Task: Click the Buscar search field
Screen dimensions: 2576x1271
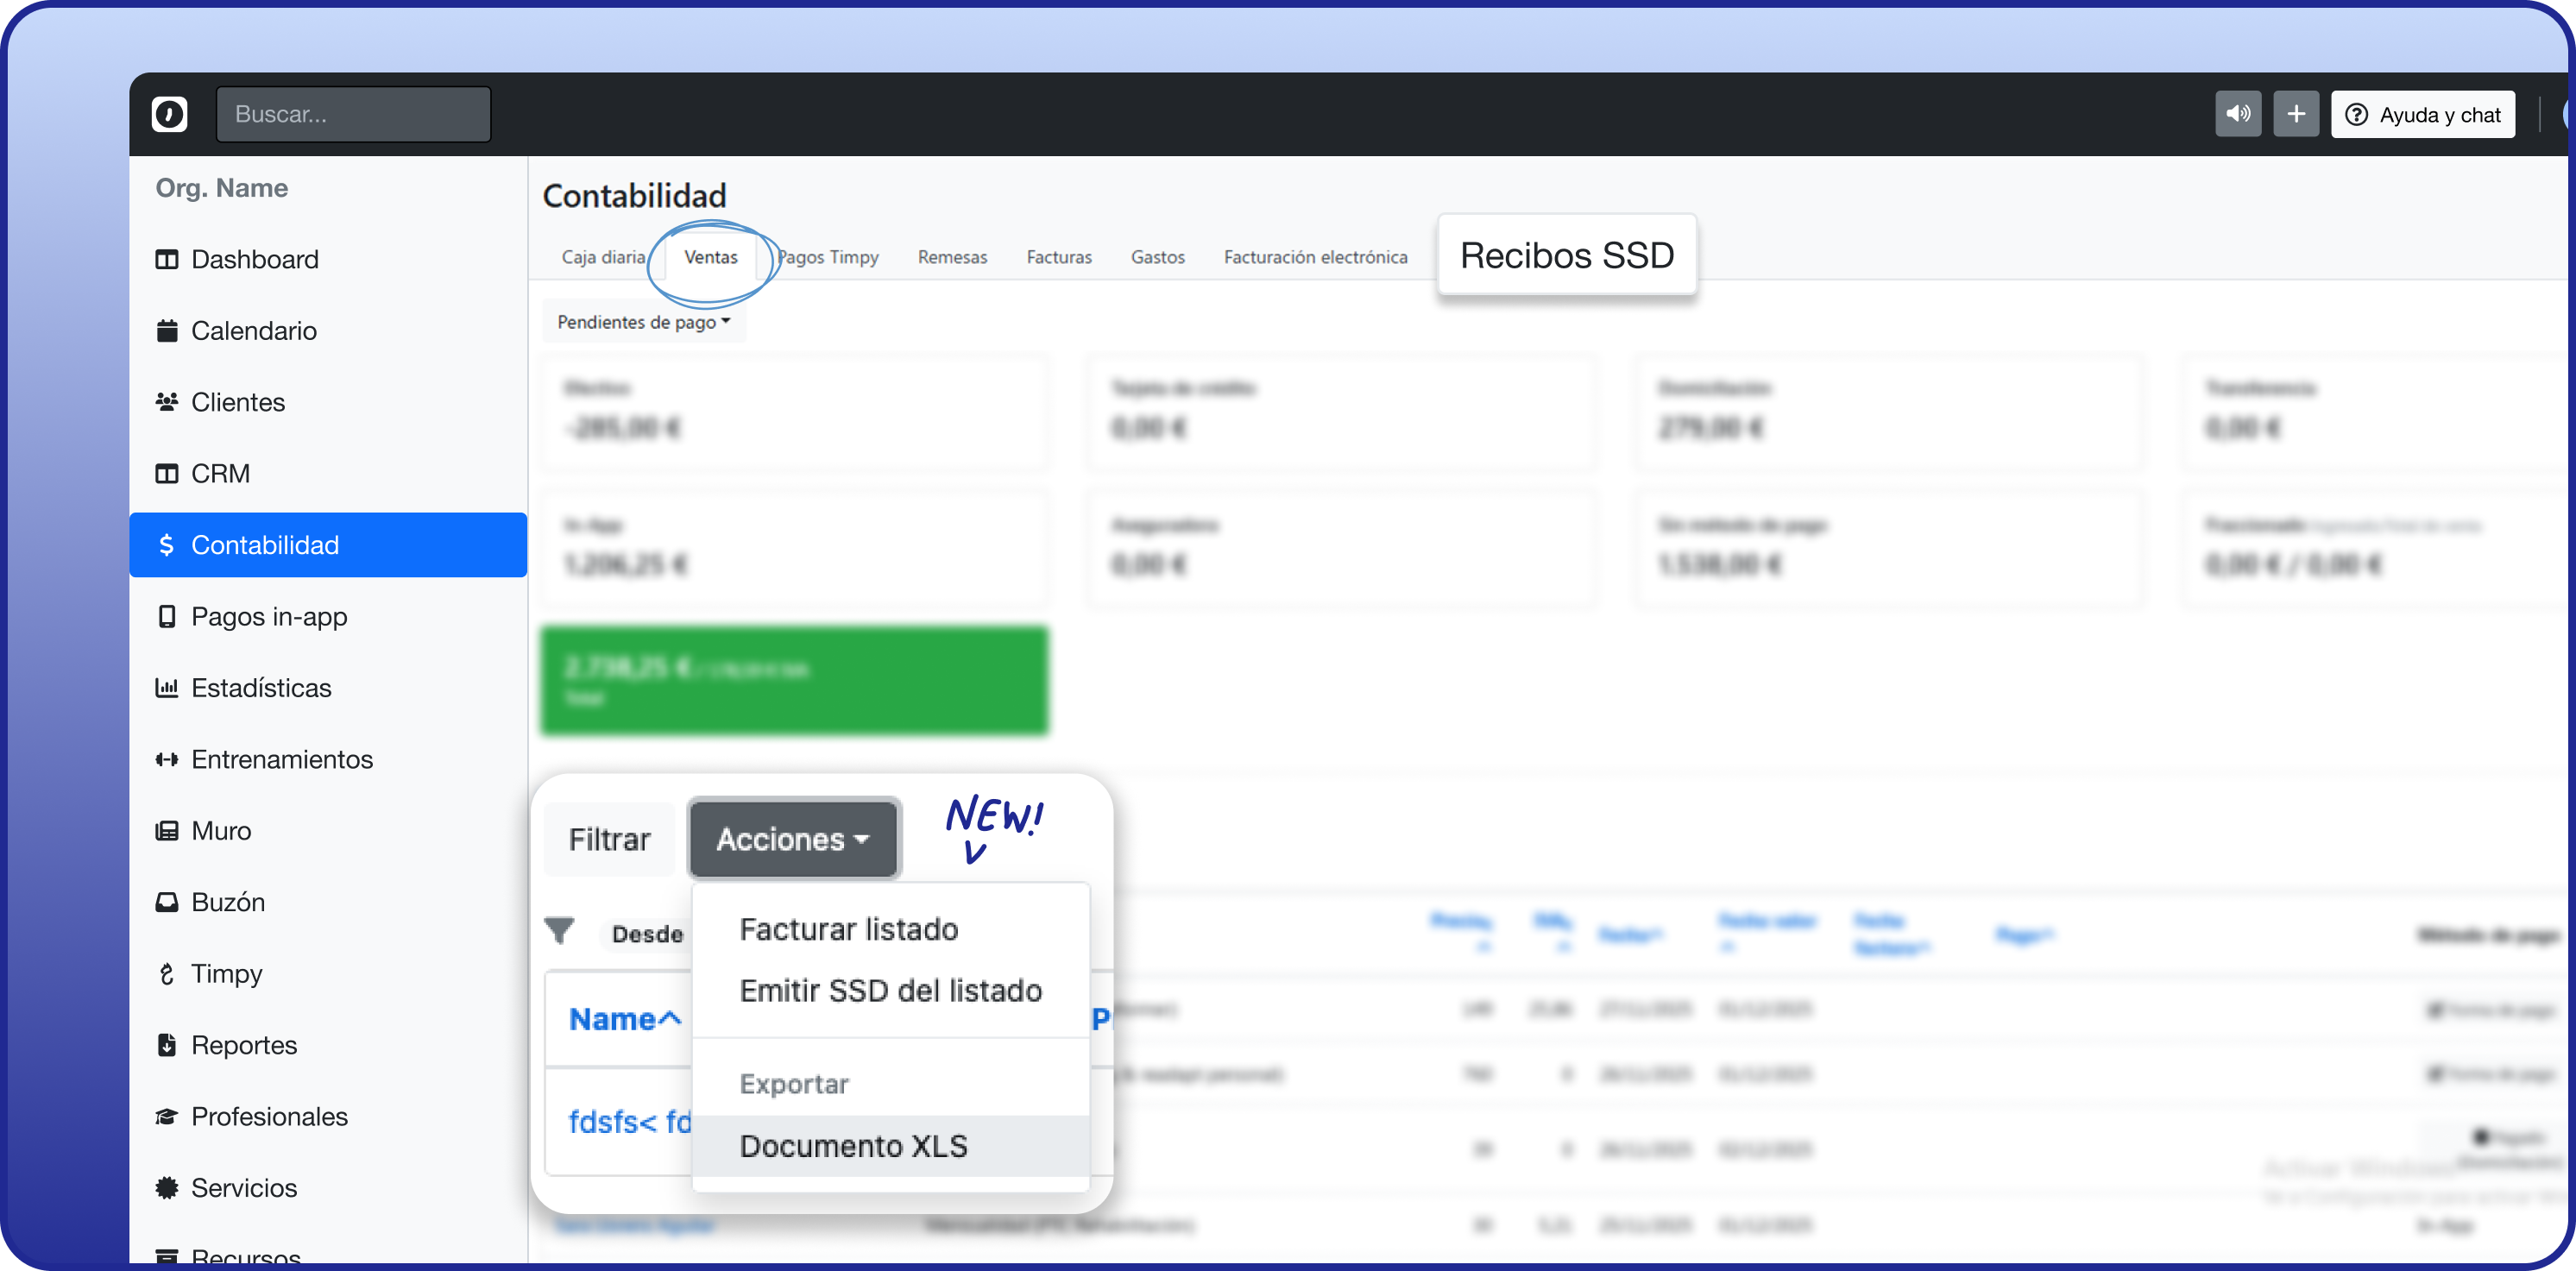Action: [353, 114]
